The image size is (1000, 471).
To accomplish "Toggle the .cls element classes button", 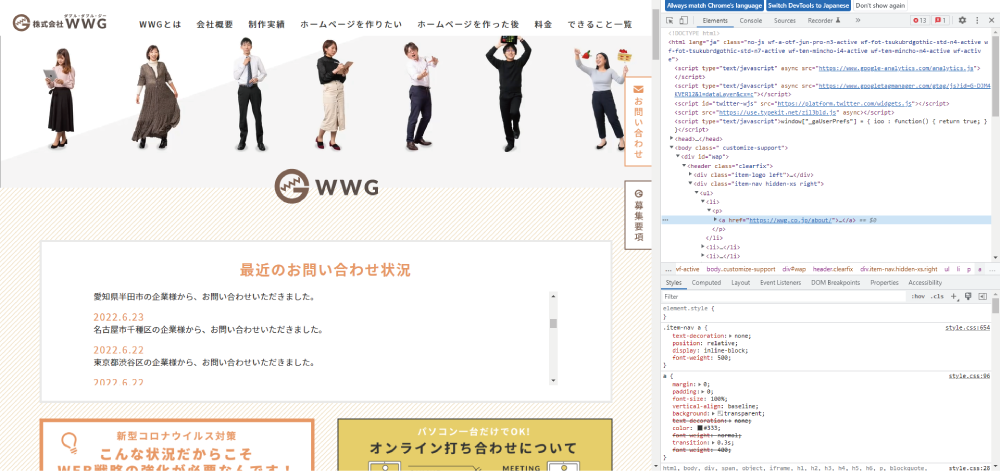I will point(937,297).
